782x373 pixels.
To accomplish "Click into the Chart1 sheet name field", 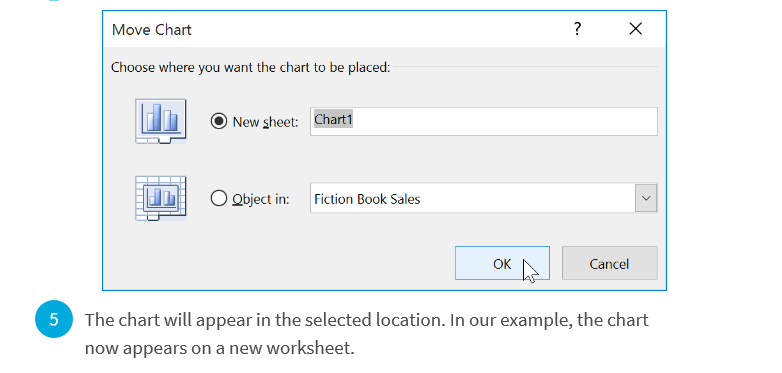I will pos(484,121).
